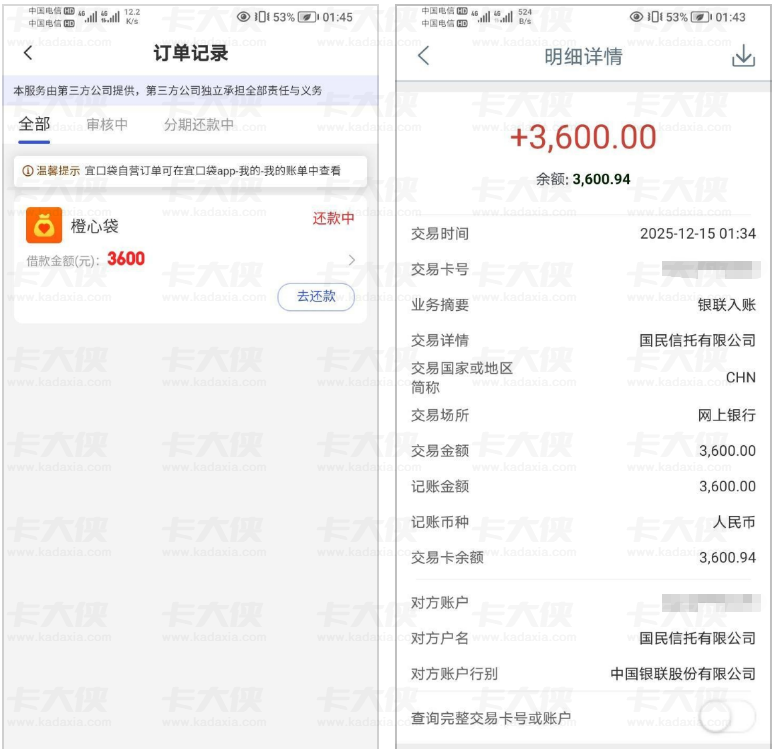Tap the 温馨提示 info icon
Viewport: 772px width, 749px height.
click(x=28, y=171)
